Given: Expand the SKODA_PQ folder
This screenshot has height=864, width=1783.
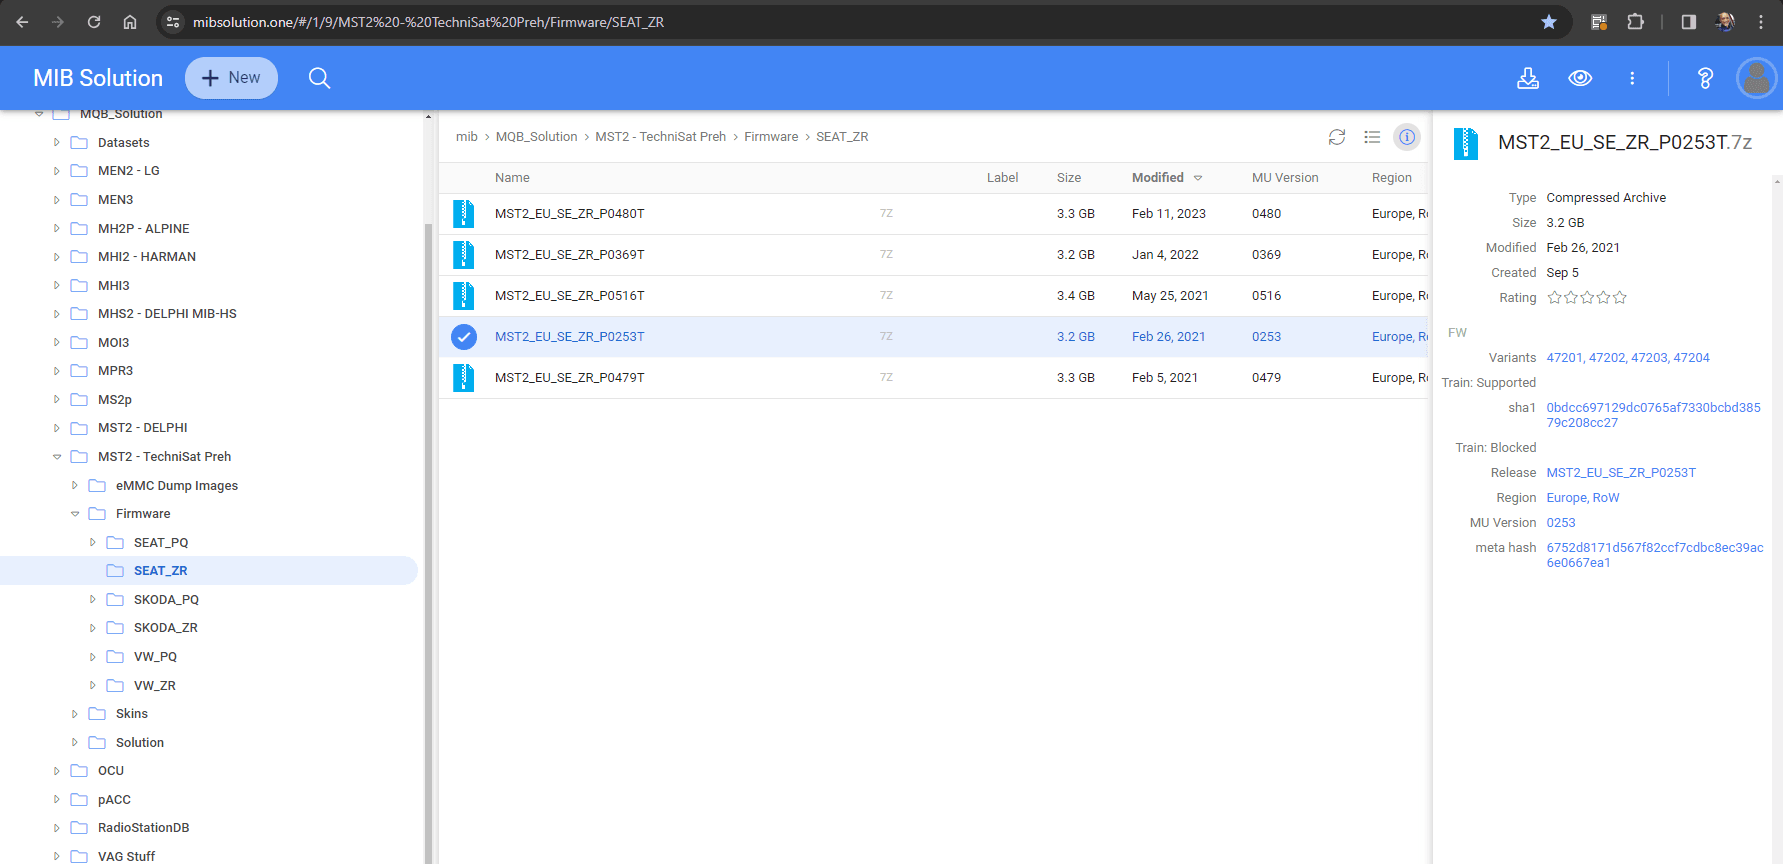Looking at the screenshot, I should point(93,600).
